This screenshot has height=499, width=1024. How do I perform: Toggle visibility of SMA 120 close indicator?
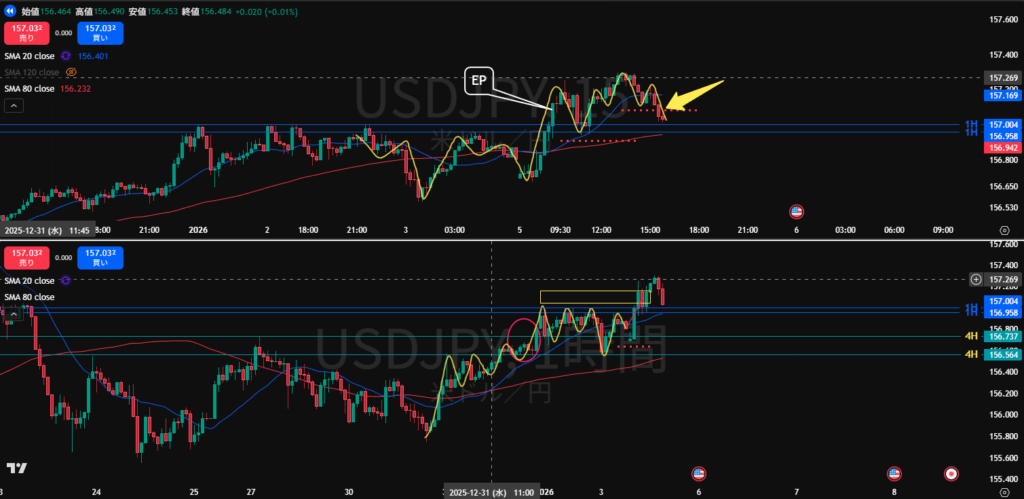71,72
